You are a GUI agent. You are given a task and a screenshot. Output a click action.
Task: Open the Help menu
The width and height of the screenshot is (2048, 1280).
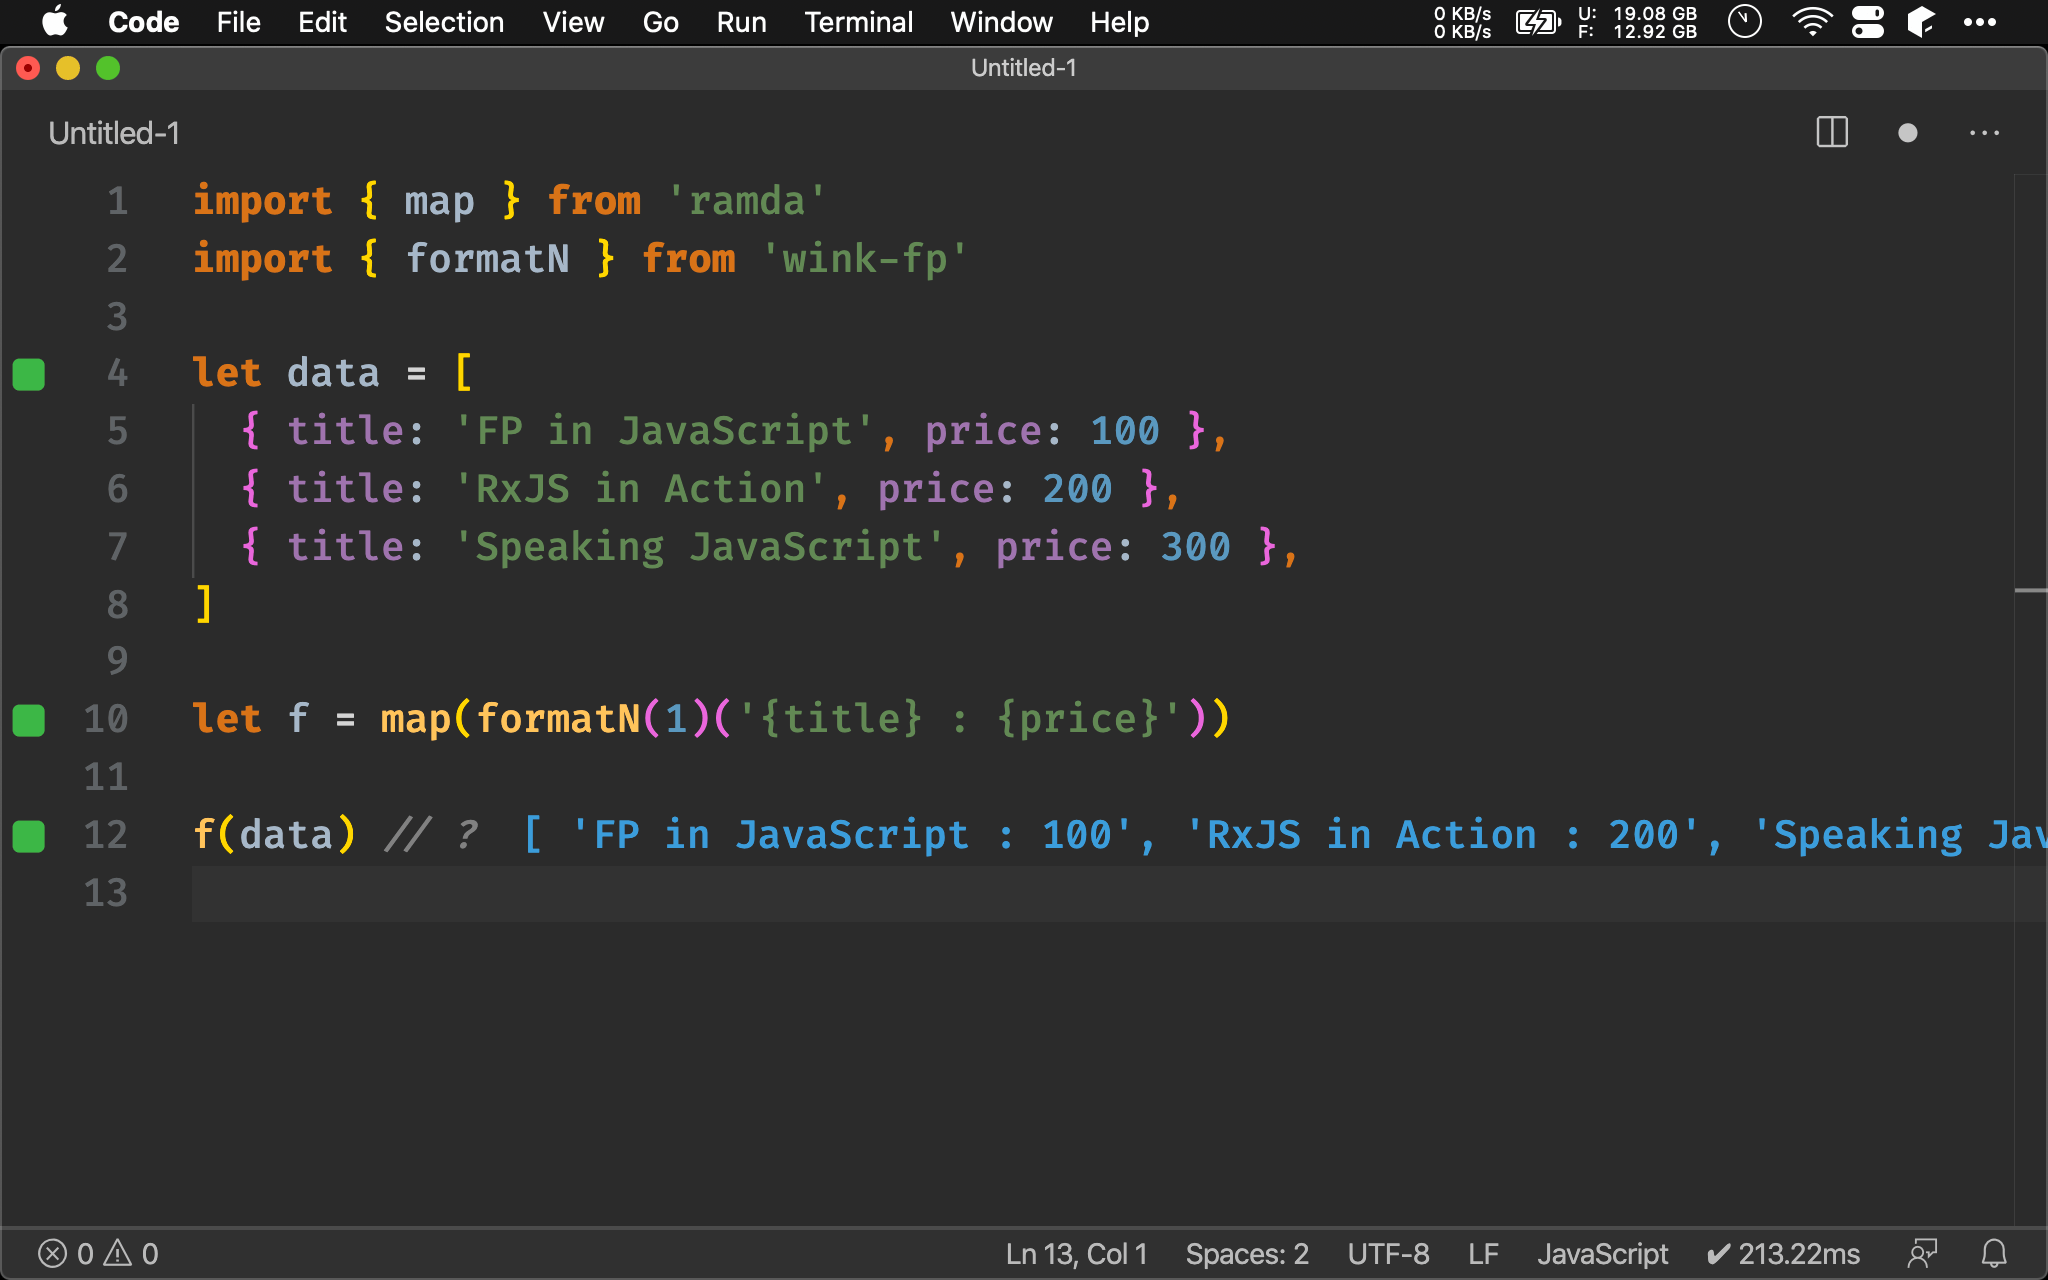tap(1119, 22)
